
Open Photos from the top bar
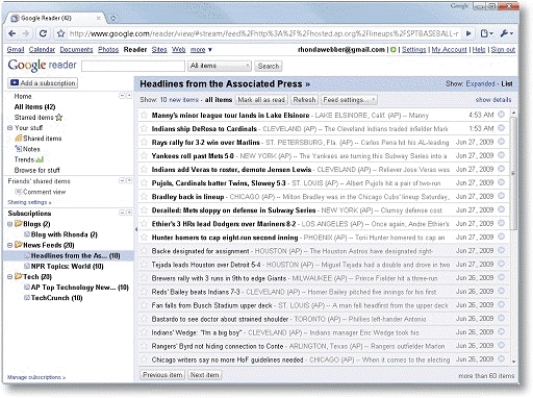[x=108, y=50]
